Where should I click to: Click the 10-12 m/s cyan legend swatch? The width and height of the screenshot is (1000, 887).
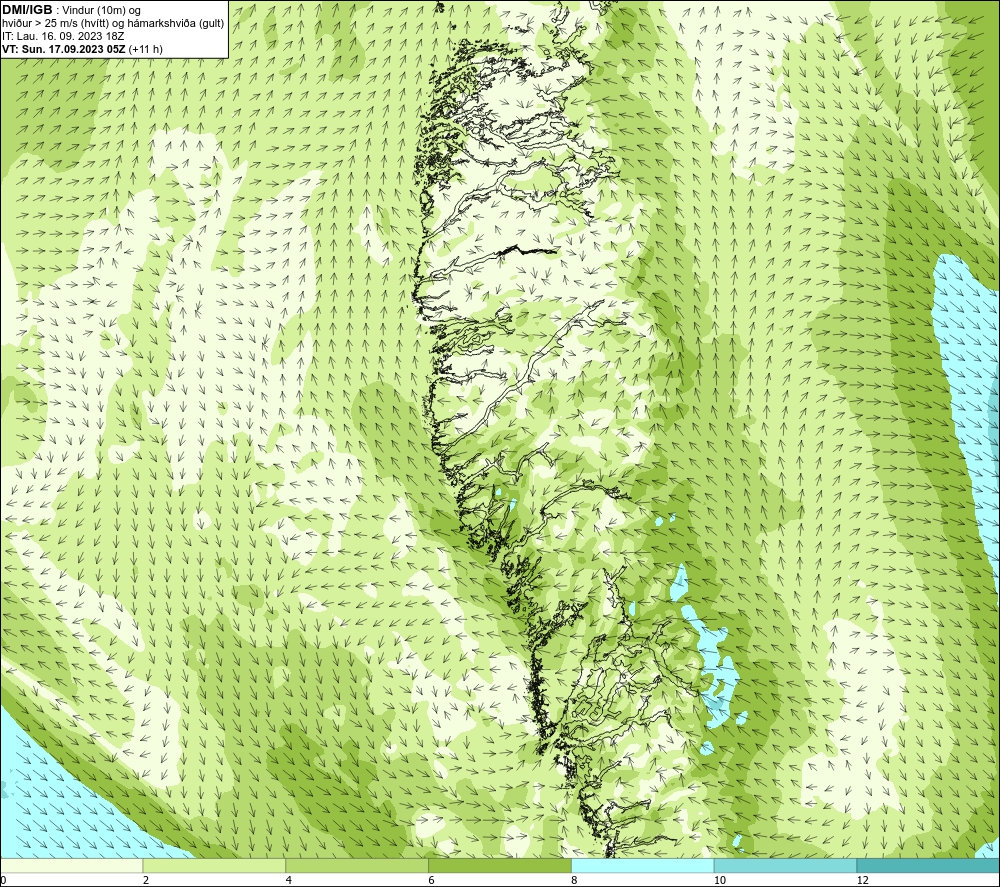tap(786, 865)
